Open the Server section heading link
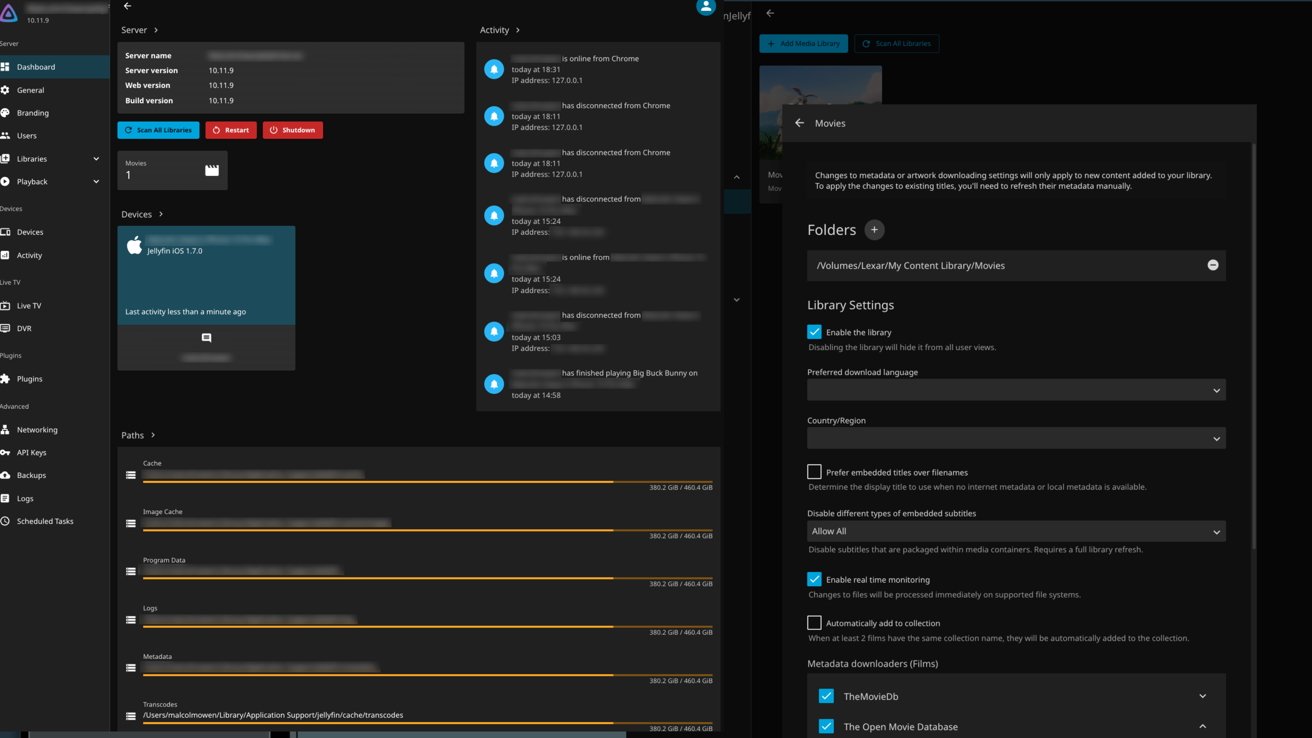Viewport: 1312px width, 738px height. 140,30
